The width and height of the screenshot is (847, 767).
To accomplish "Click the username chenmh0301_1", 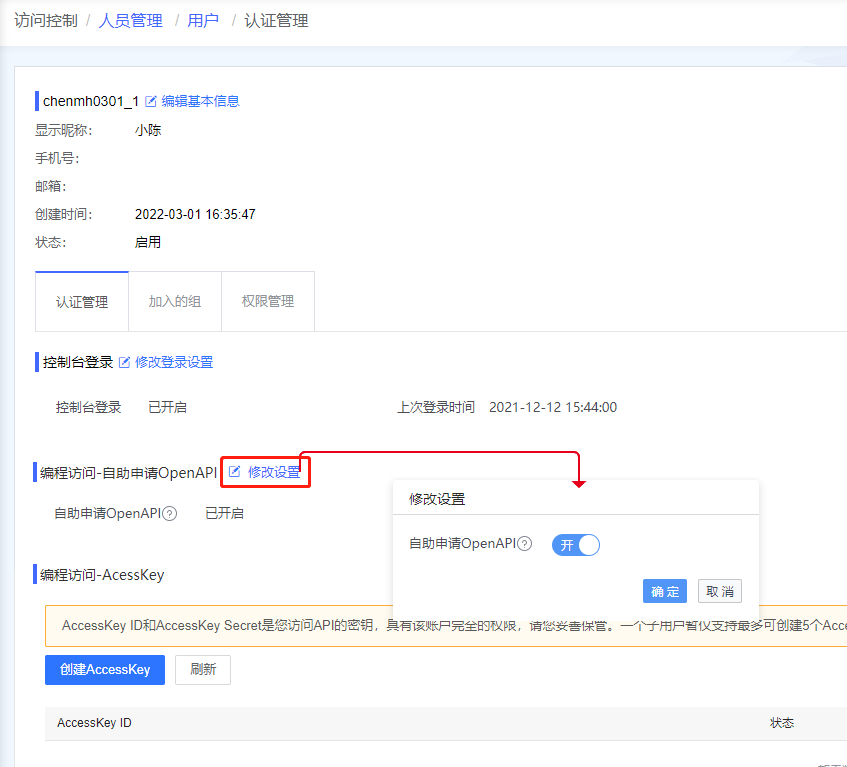I will click(91, 101).
